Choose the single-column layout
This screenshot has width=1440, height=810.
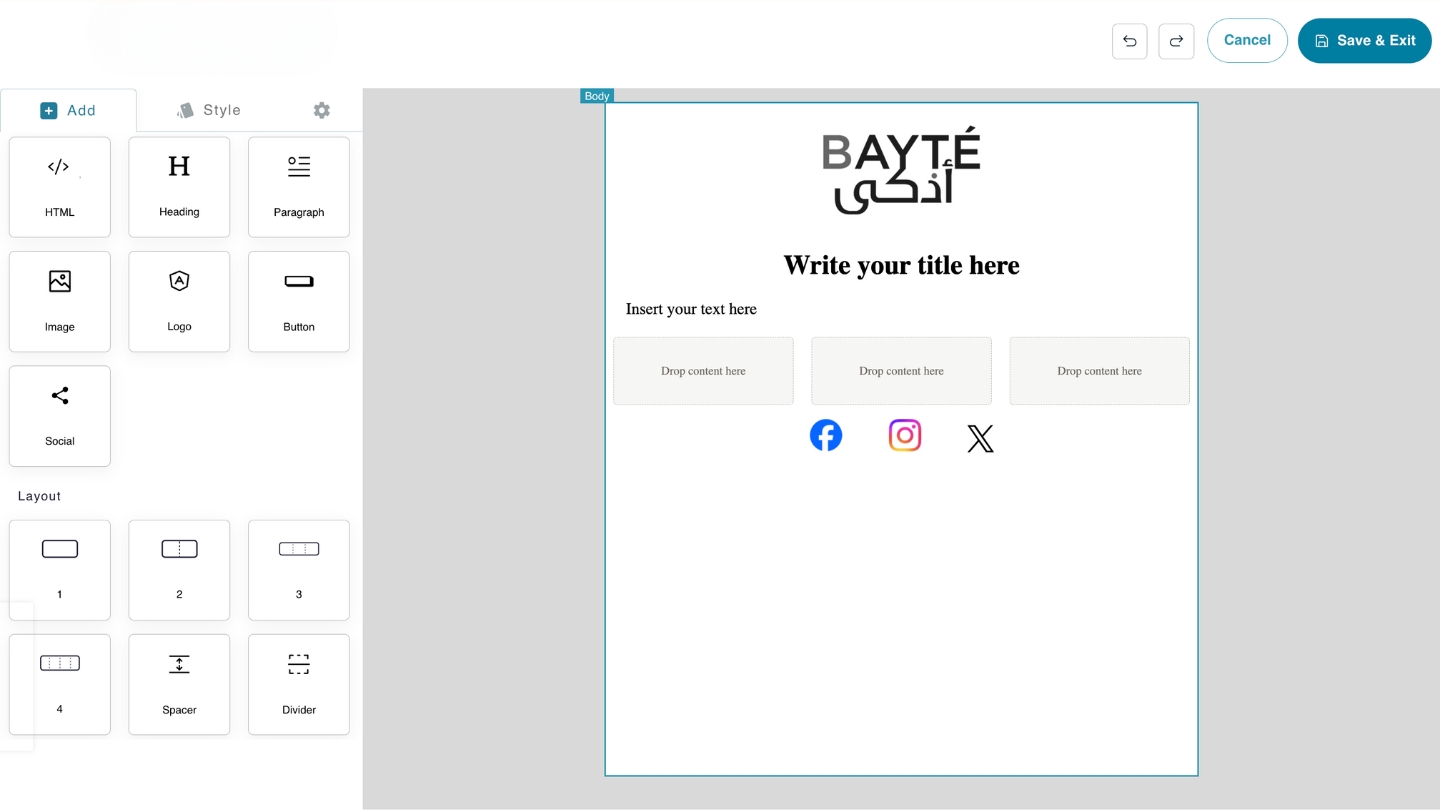60,570
